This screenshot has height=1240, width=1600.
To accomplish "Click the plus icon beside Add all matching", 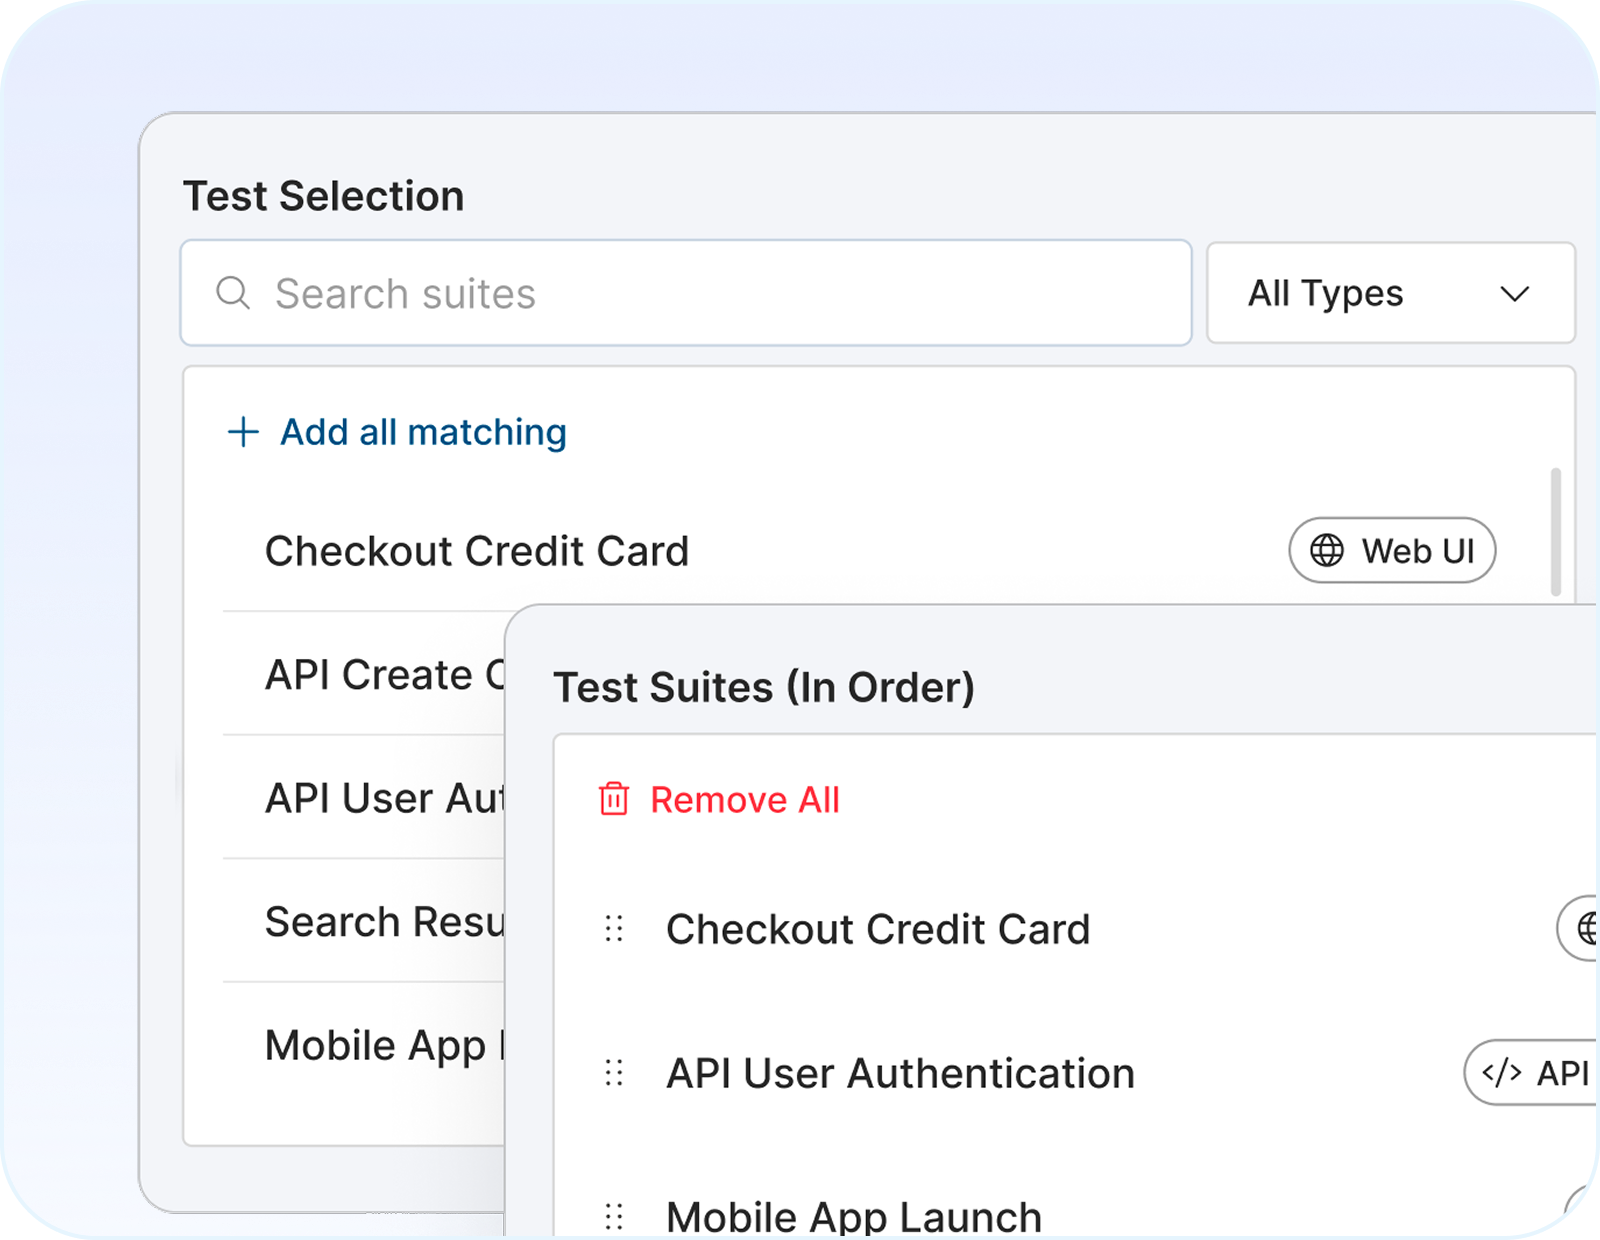I will coord(243,432).
